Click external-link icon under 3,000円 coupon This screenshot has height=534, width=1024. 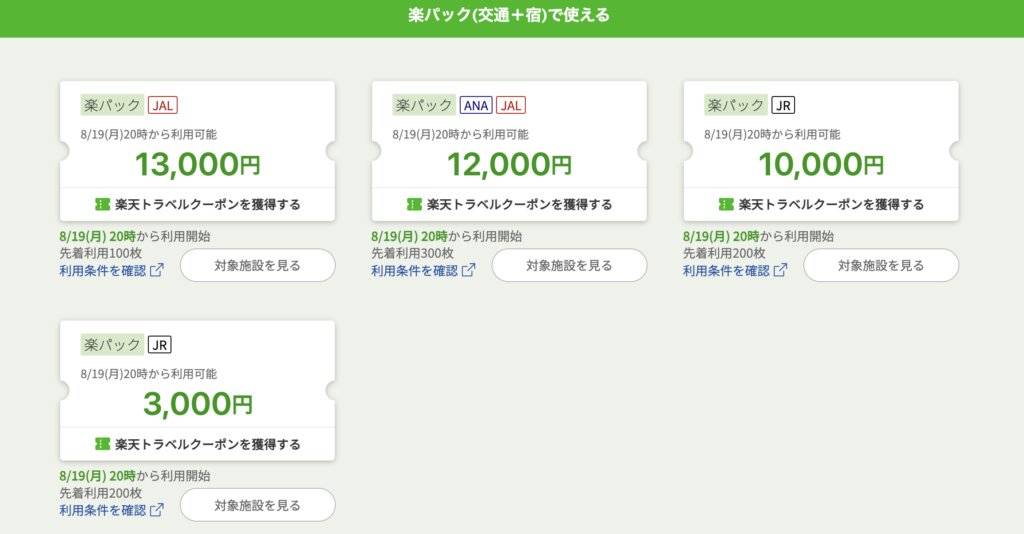coord(157,510)
